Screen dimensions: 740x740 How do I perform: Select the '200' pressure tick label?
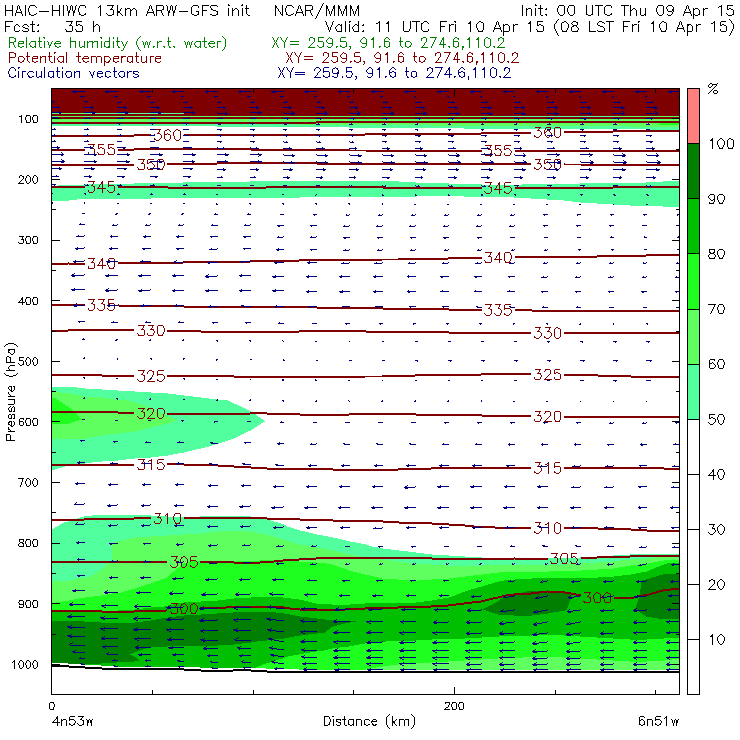coord(28,179)
